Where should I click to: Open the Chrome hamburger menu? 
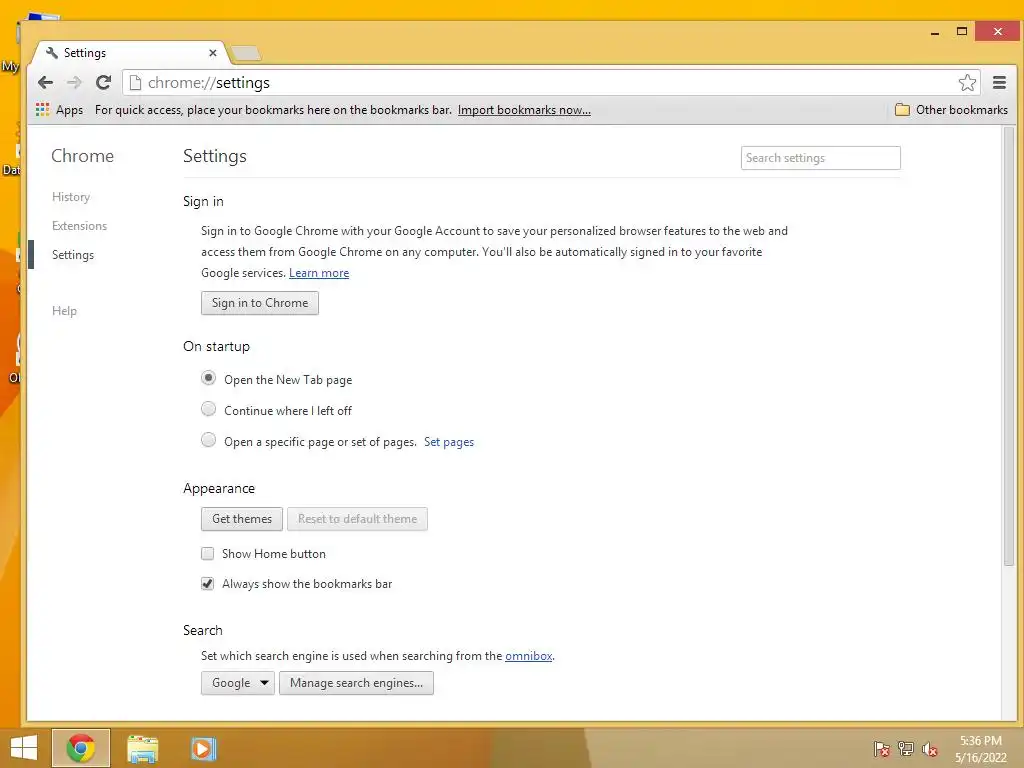999,82
